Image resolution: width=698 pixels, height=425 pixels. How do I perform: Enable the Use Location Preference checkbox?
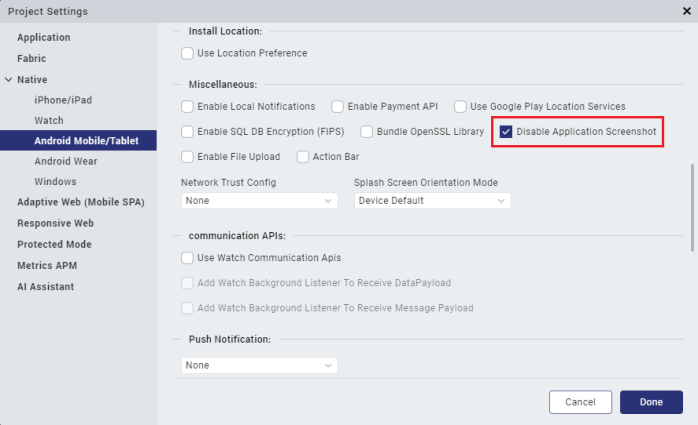pos(187,53)
